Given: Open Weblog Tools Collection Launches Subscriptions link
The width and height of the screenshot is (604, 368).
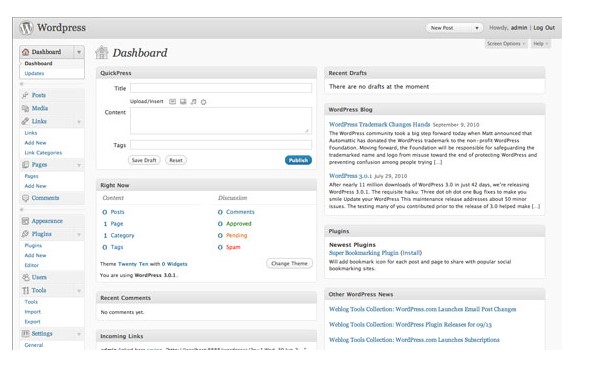Looking at the screenshot, I should [414, 340].
